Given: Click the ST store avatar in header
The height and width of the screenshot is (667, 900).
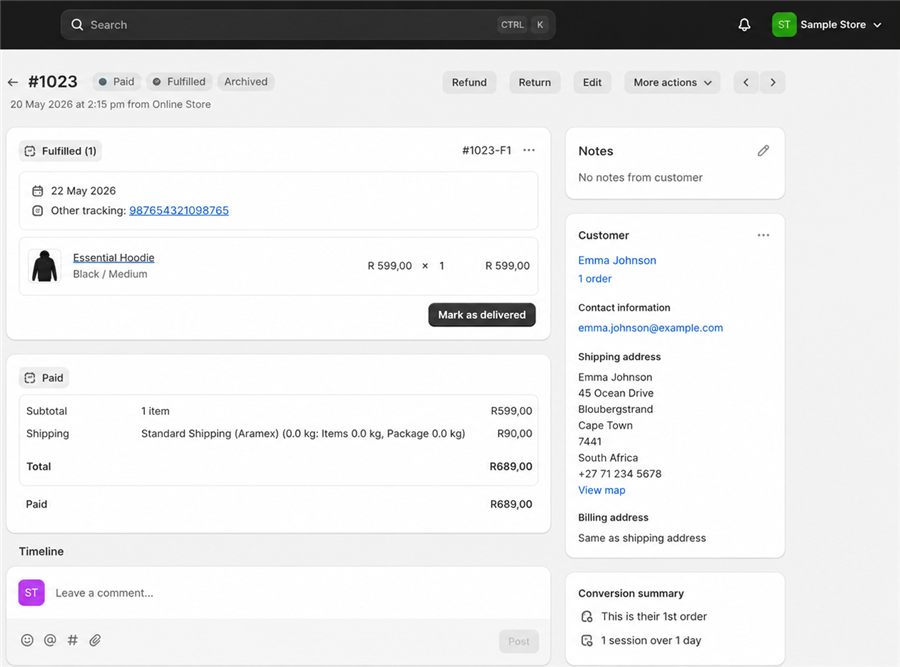Looking at the screenshot, I should click(x=783, y=25).
